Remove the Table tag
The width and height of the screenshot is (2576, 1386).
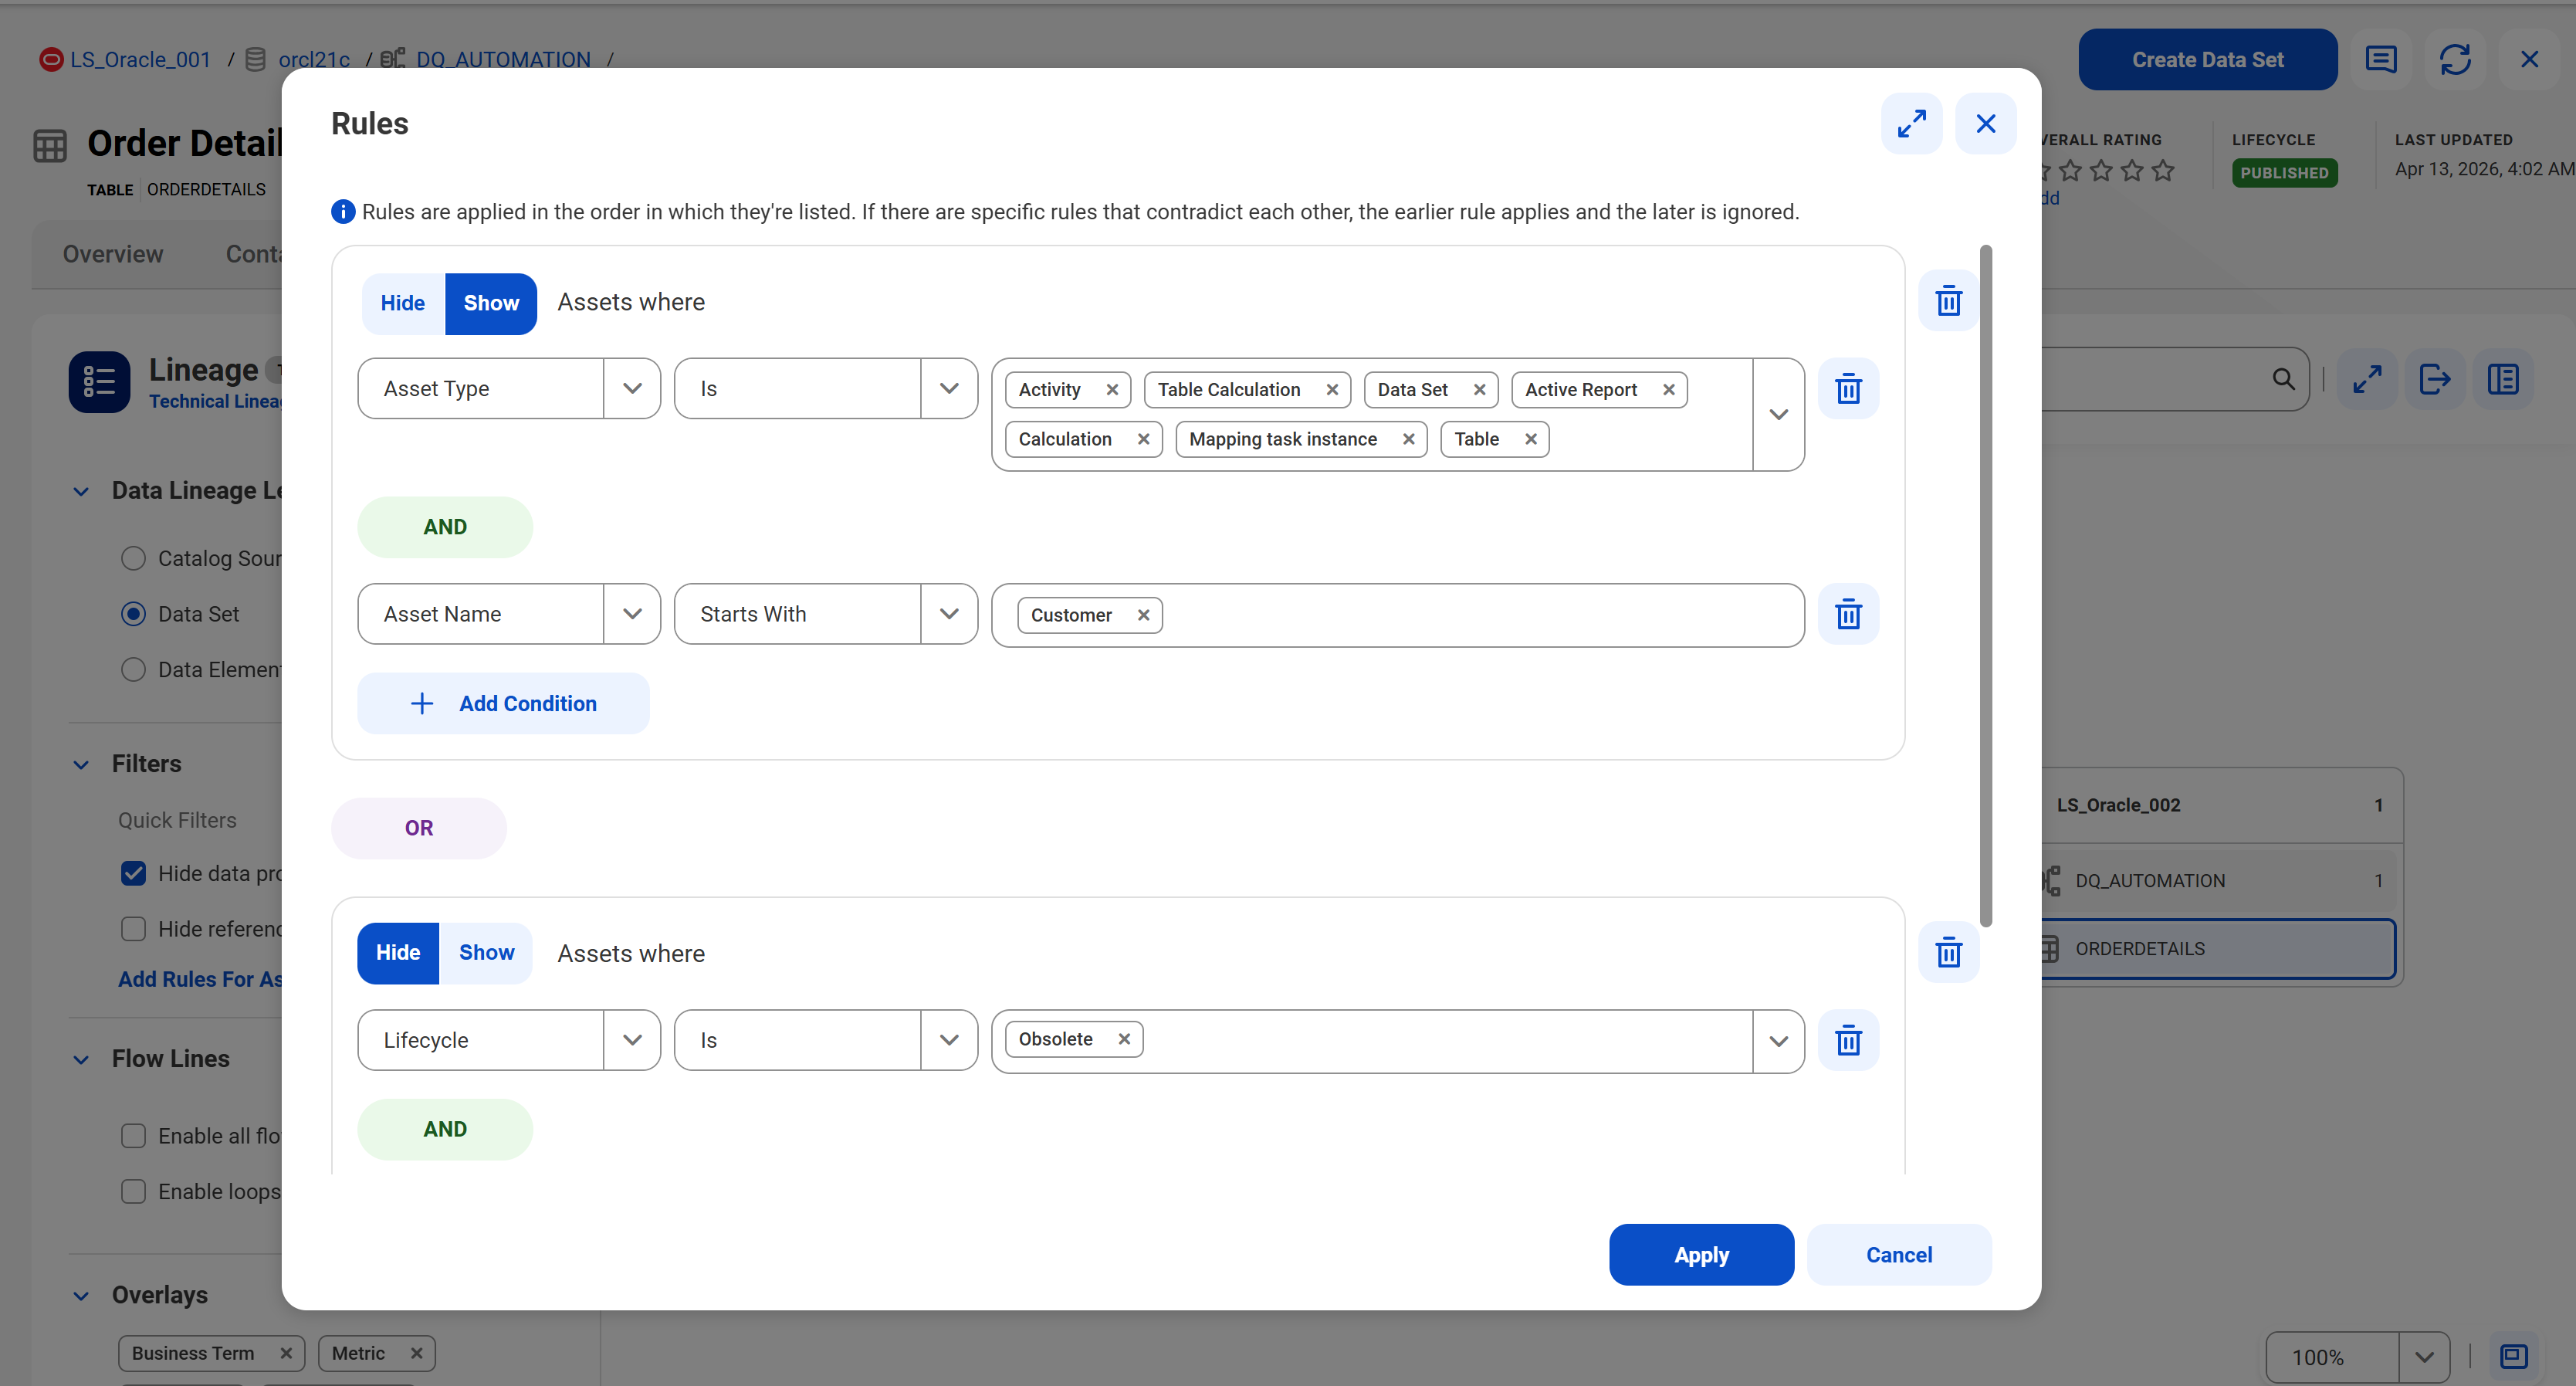1530,439
